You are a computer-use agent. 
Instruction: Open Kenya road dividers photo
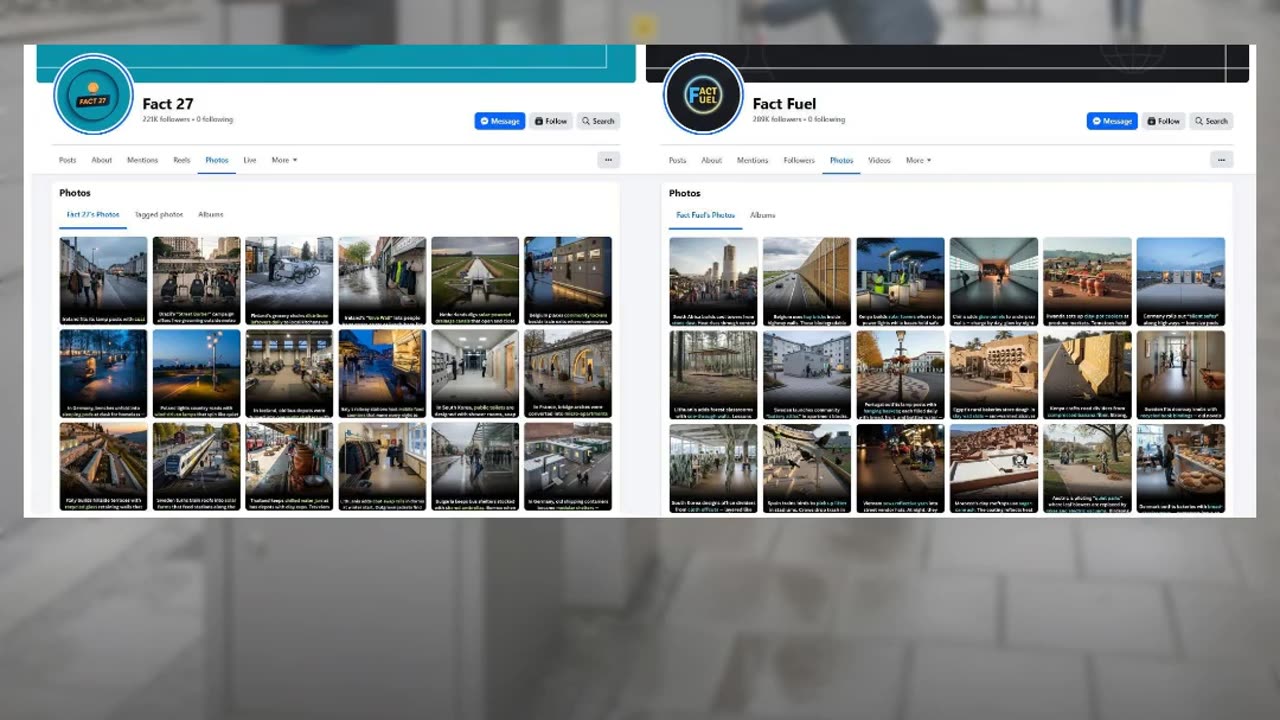click(1087, 375)
